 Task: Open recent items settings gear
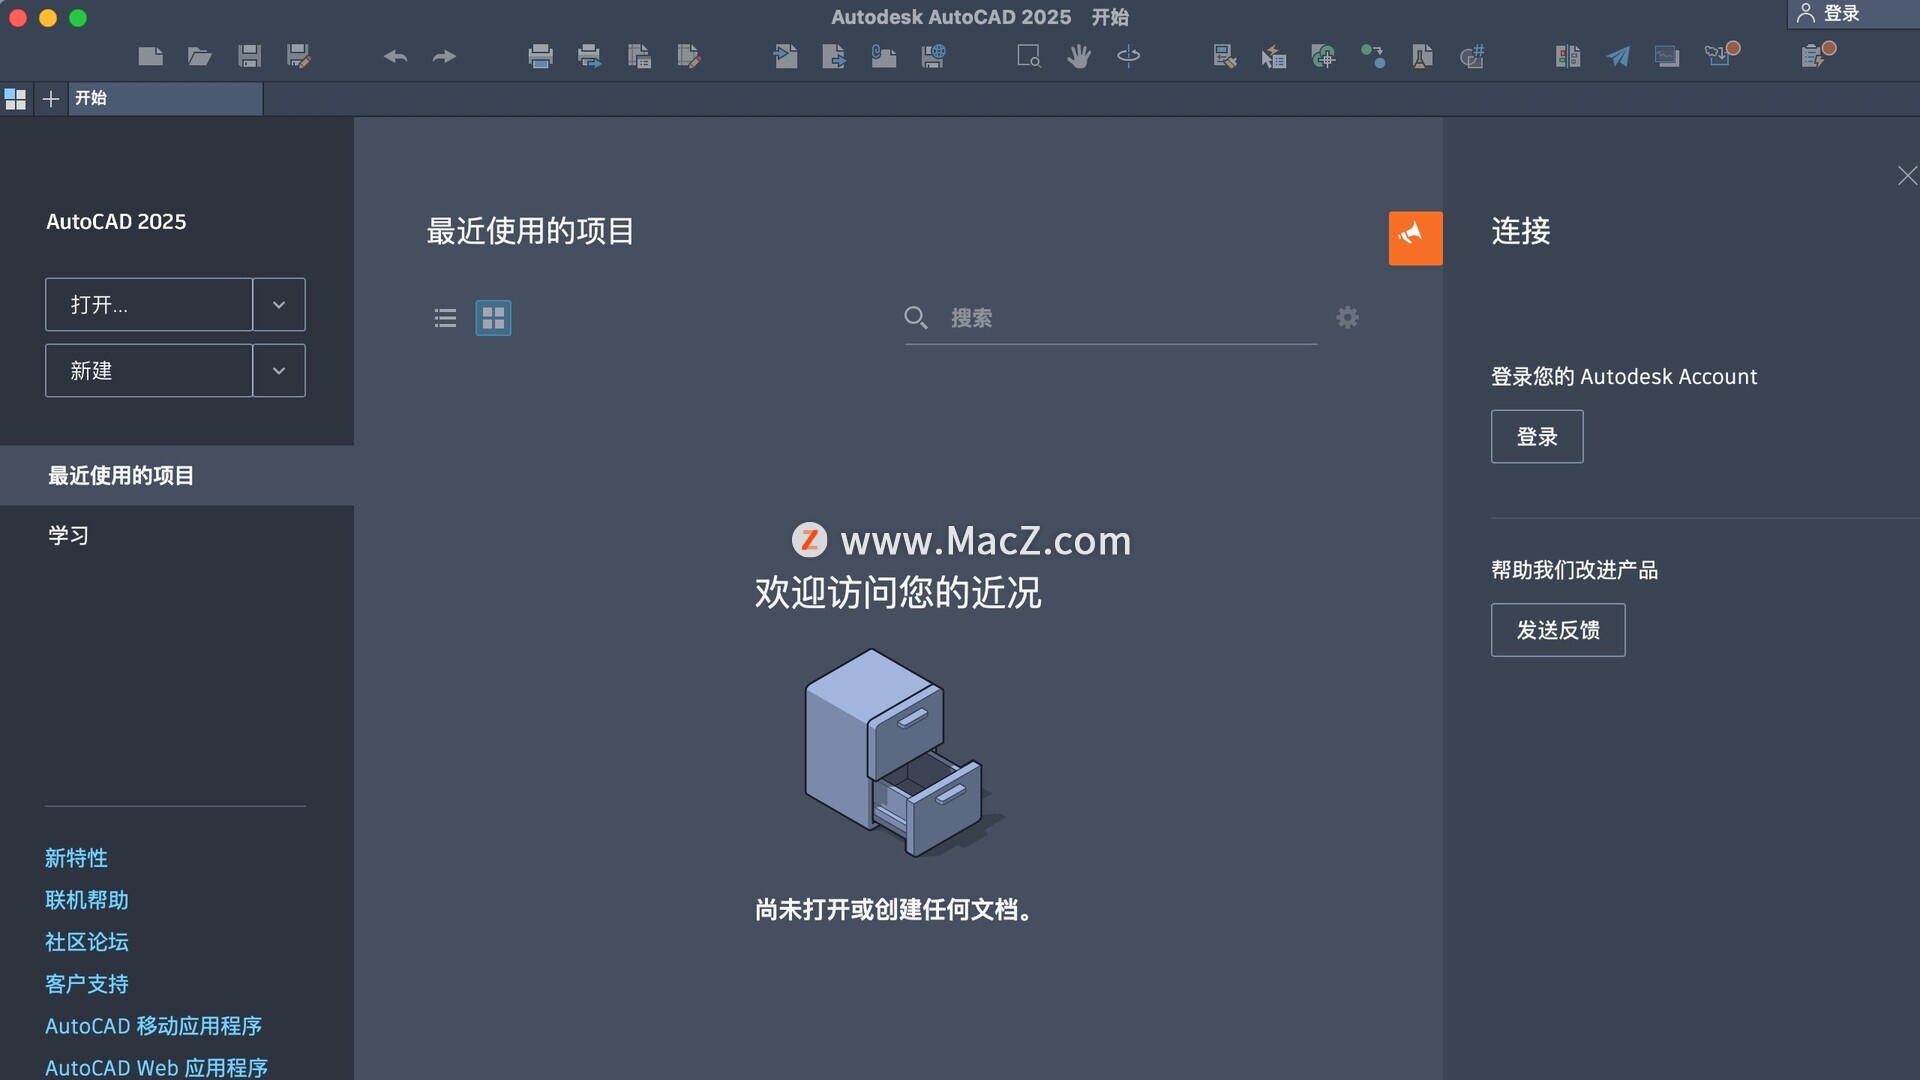coord(1347,317)
